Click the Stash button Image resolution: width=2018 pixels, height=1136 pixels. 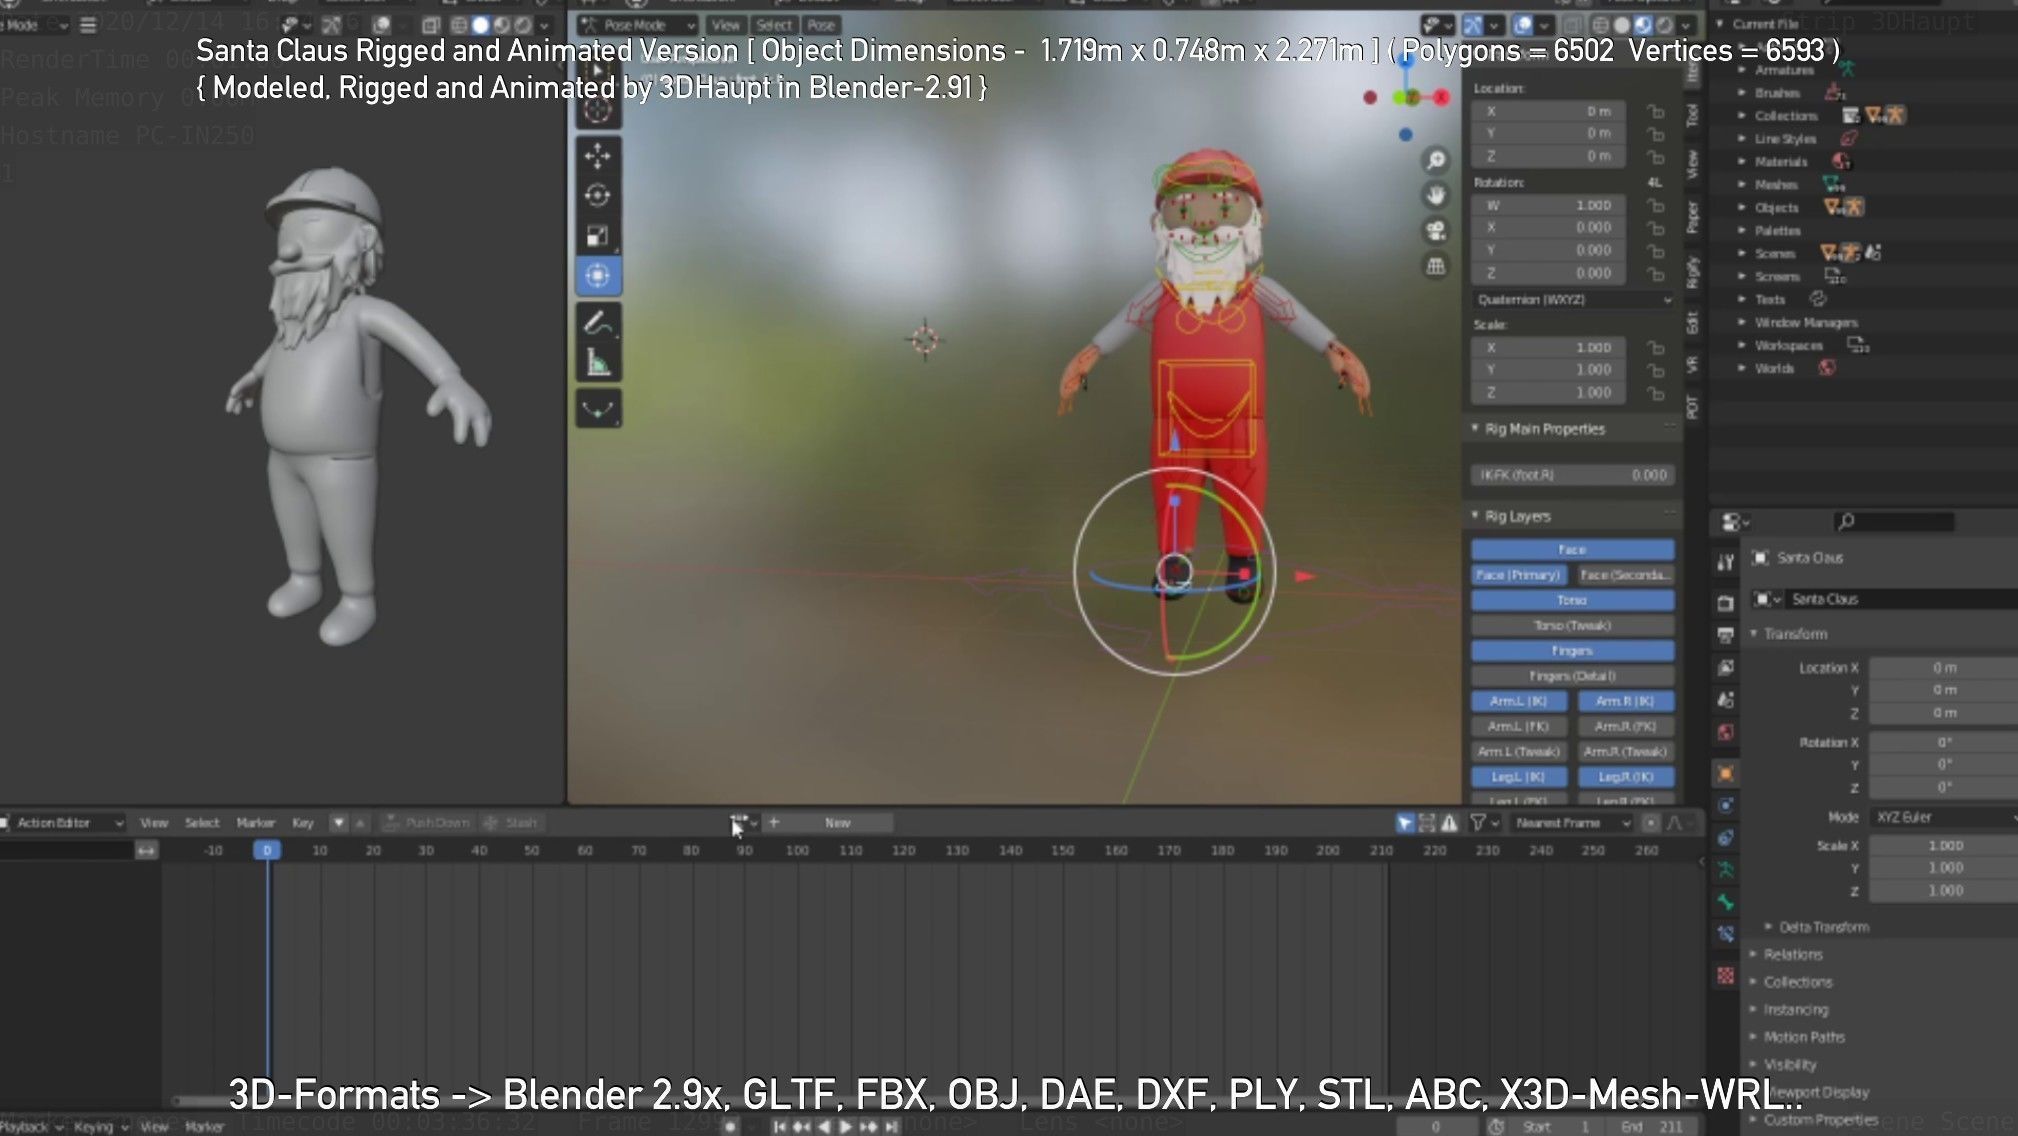[512, 823]
